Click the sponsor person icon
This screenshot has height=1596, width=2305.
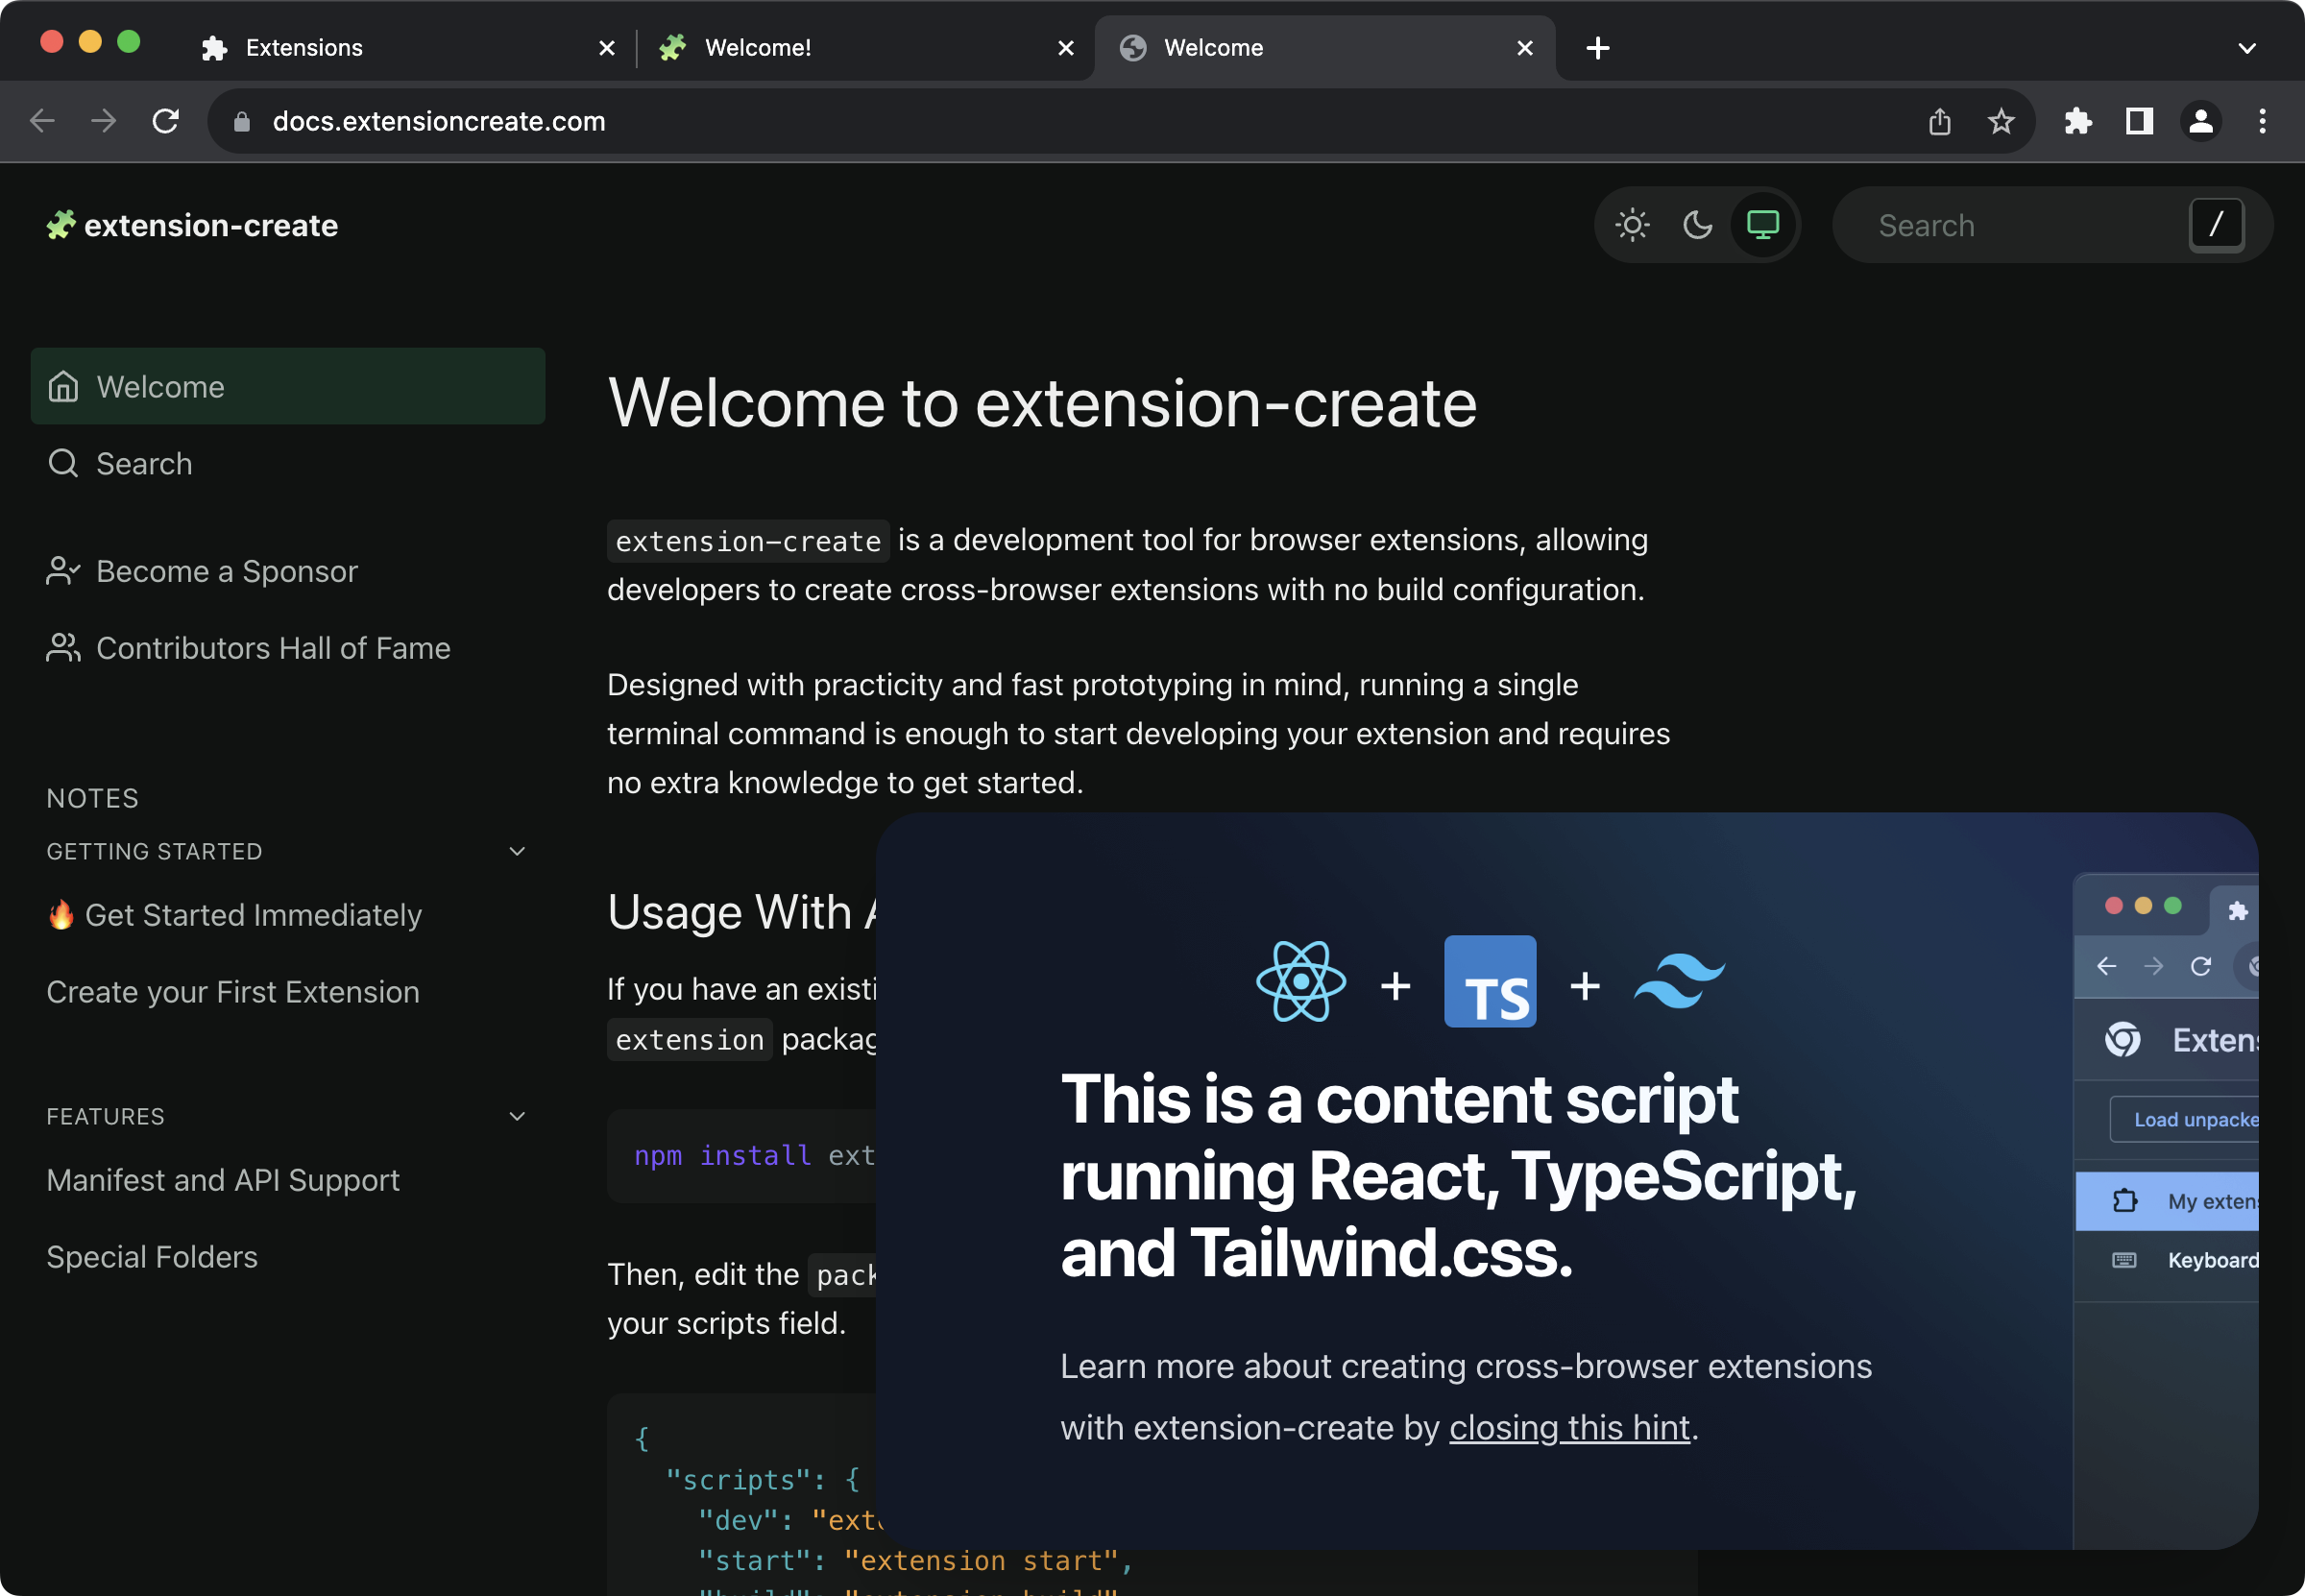pos(63,571)
